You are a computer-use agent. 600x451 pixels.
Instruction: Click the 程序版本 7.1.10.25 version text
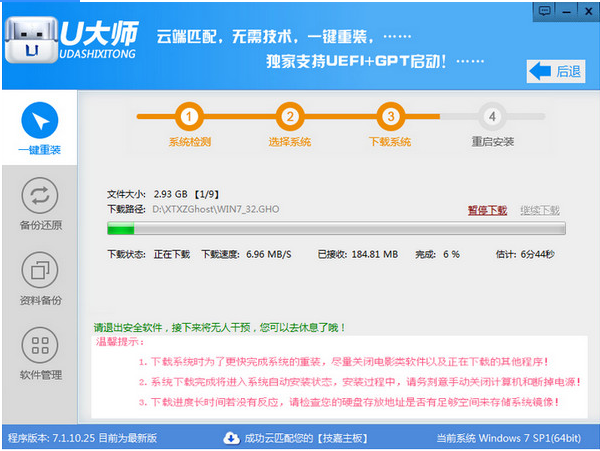pyautogui.click(x=78, y=438)
